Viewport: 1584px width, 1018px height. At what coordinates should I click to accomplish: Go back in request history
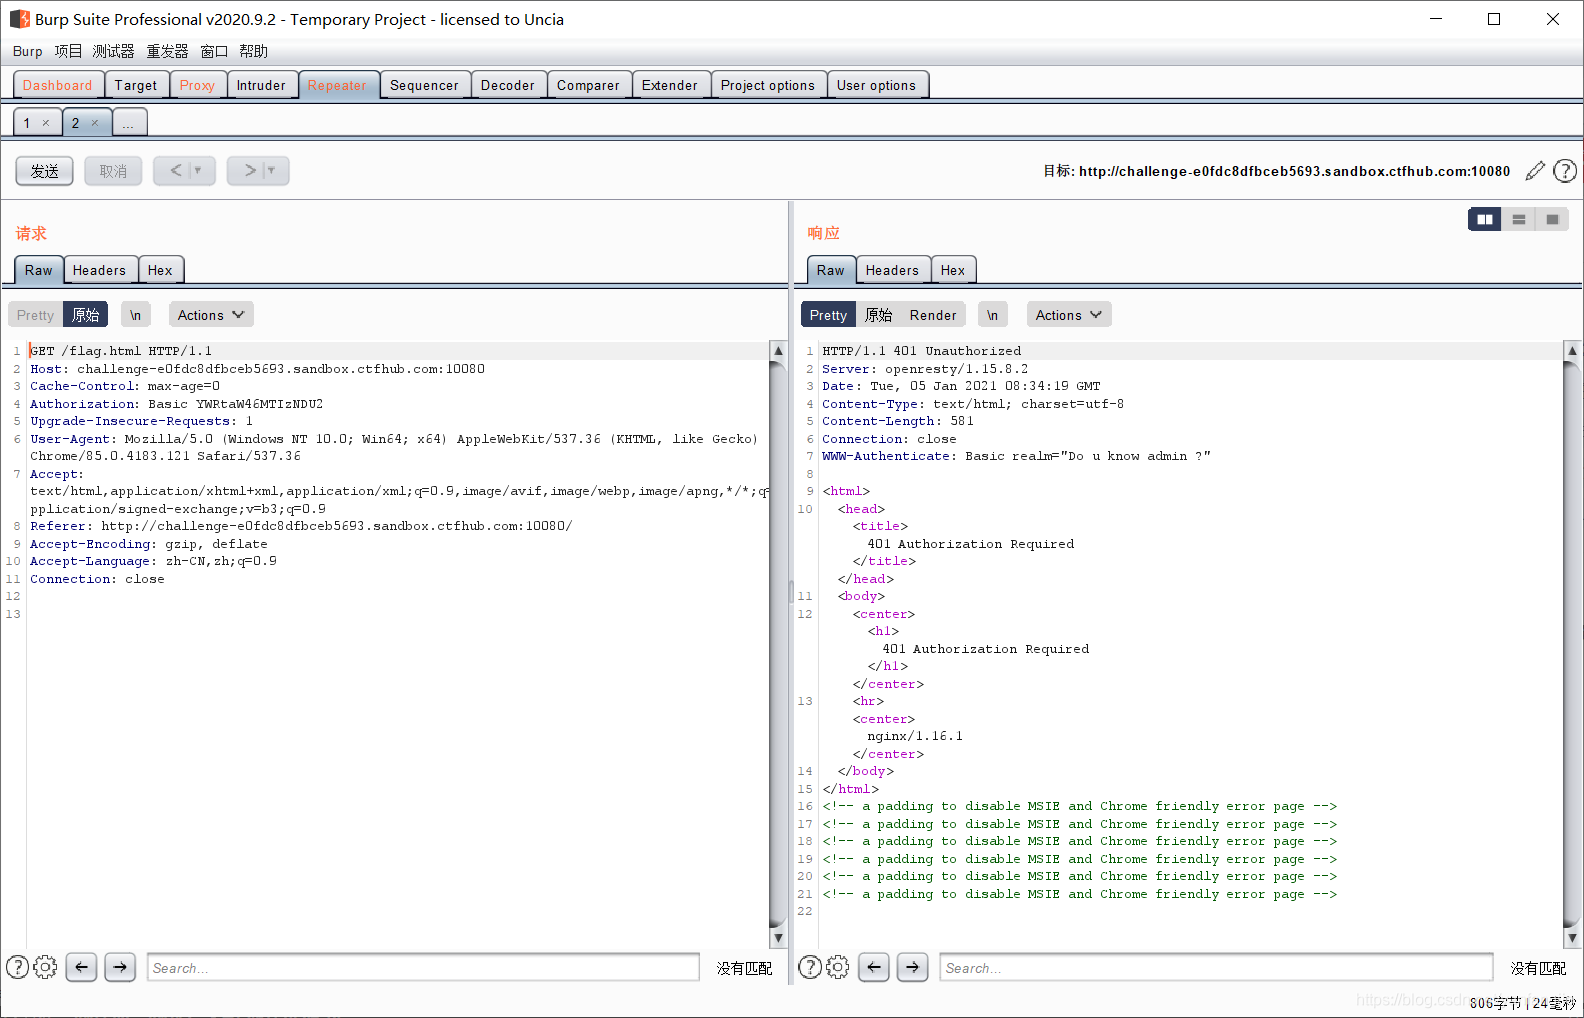(176, 171)
